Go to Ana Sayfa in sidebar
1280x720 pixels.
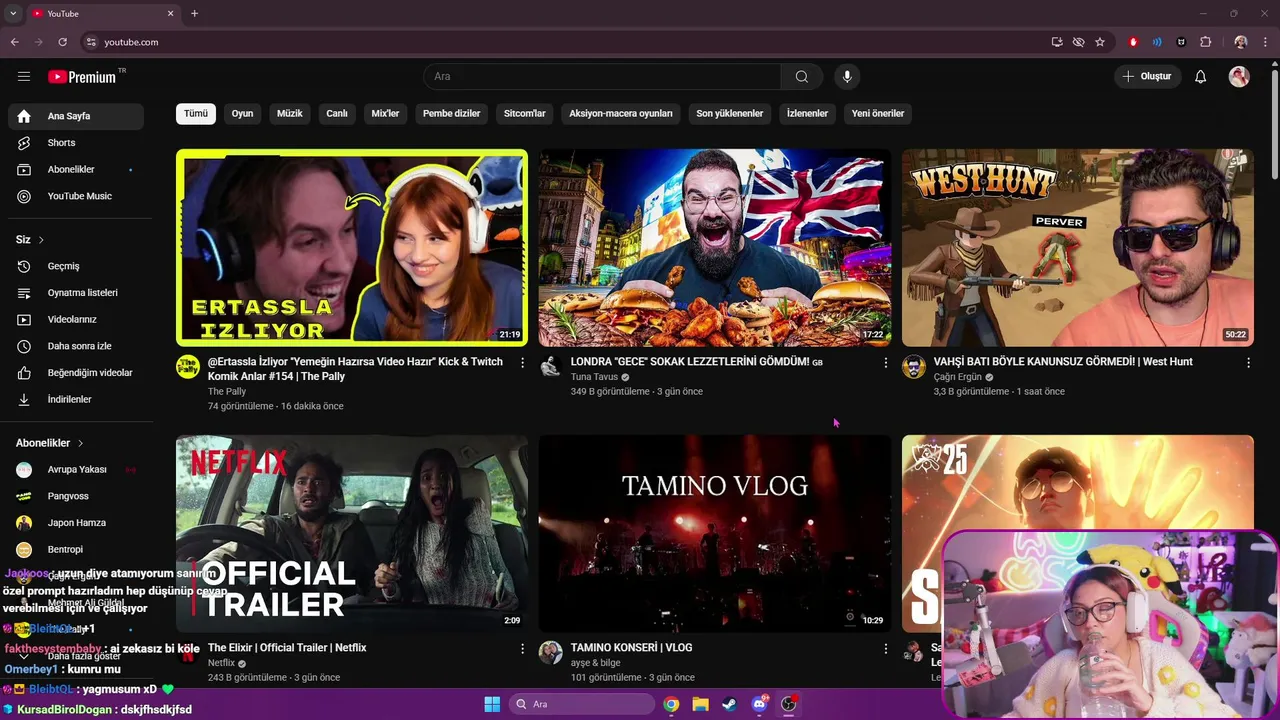tap(76, 116)
